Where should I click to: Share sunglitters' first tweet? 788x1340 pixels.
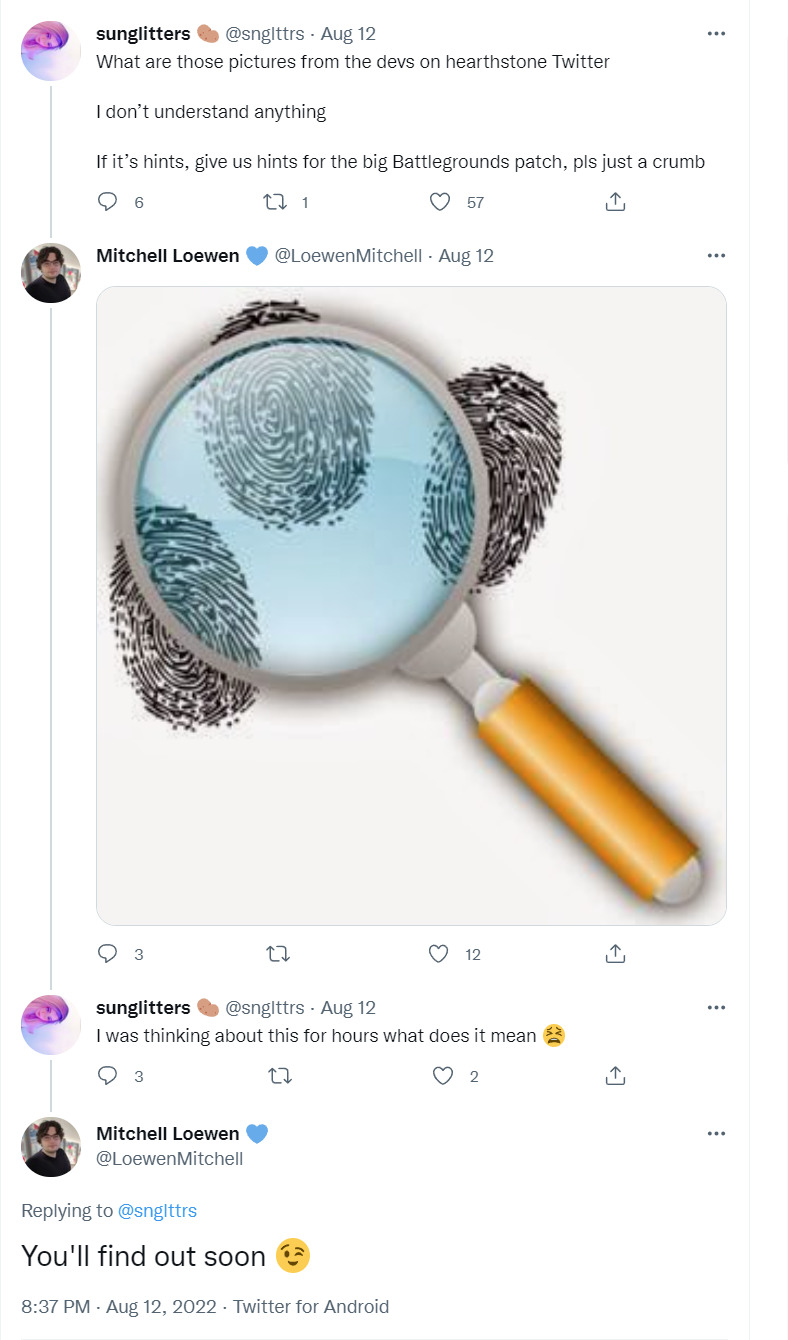616,202
